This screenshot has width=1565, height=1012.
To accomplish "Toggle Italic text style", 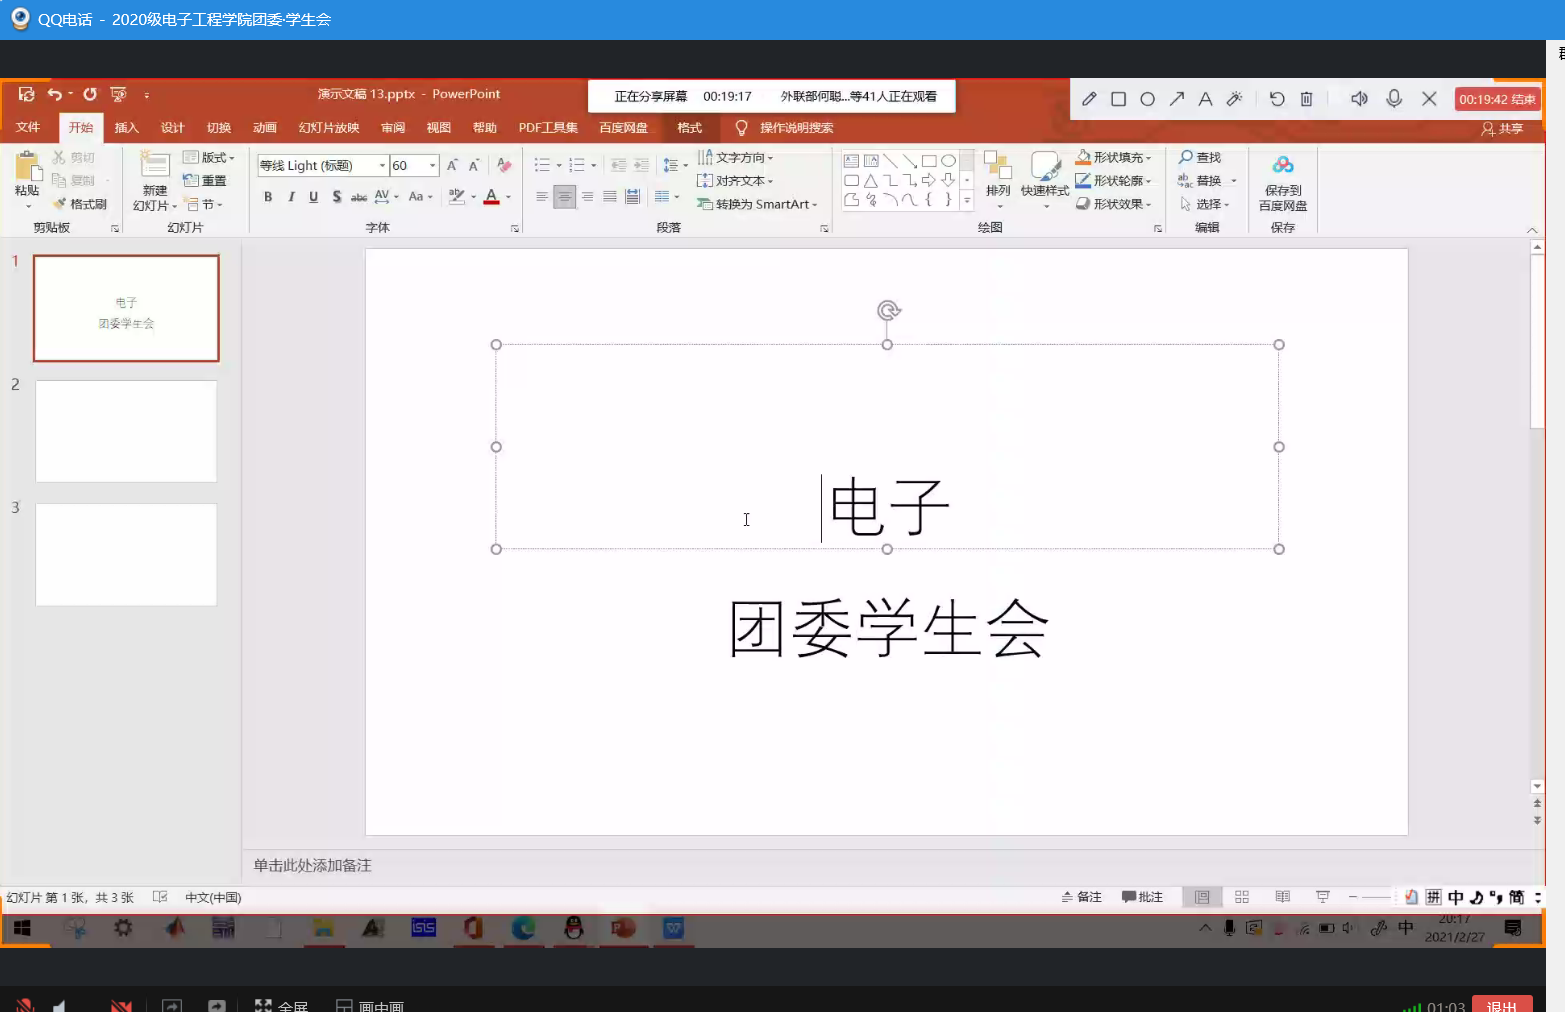I will [x=291, y=197].
